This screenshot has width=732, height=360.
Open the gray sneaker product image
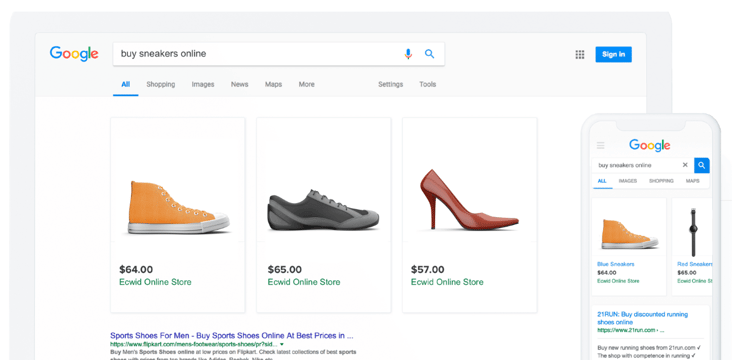tap(324, 210)
